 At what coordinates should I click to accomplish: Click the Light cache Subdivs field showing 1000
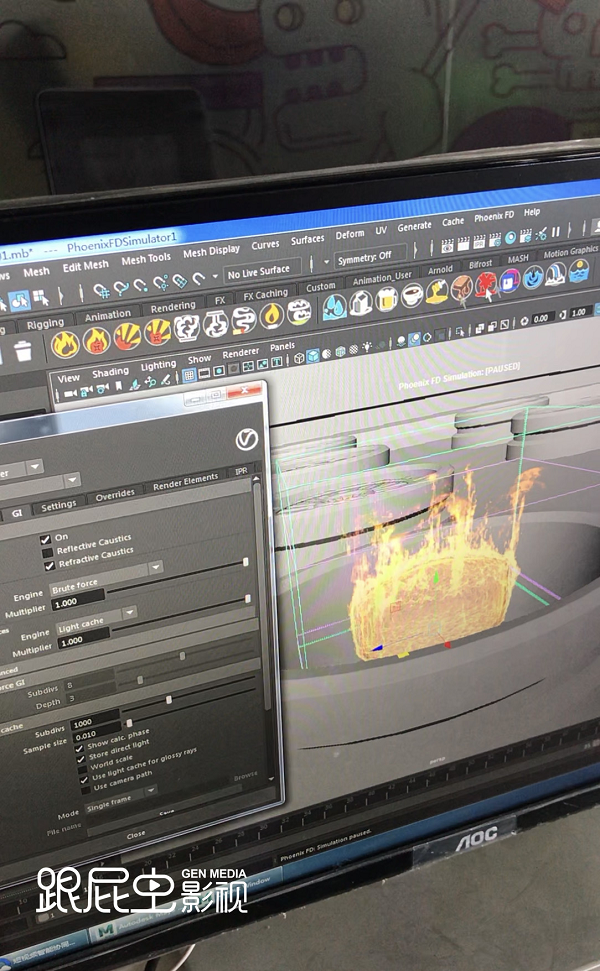(x=95, y=722)
